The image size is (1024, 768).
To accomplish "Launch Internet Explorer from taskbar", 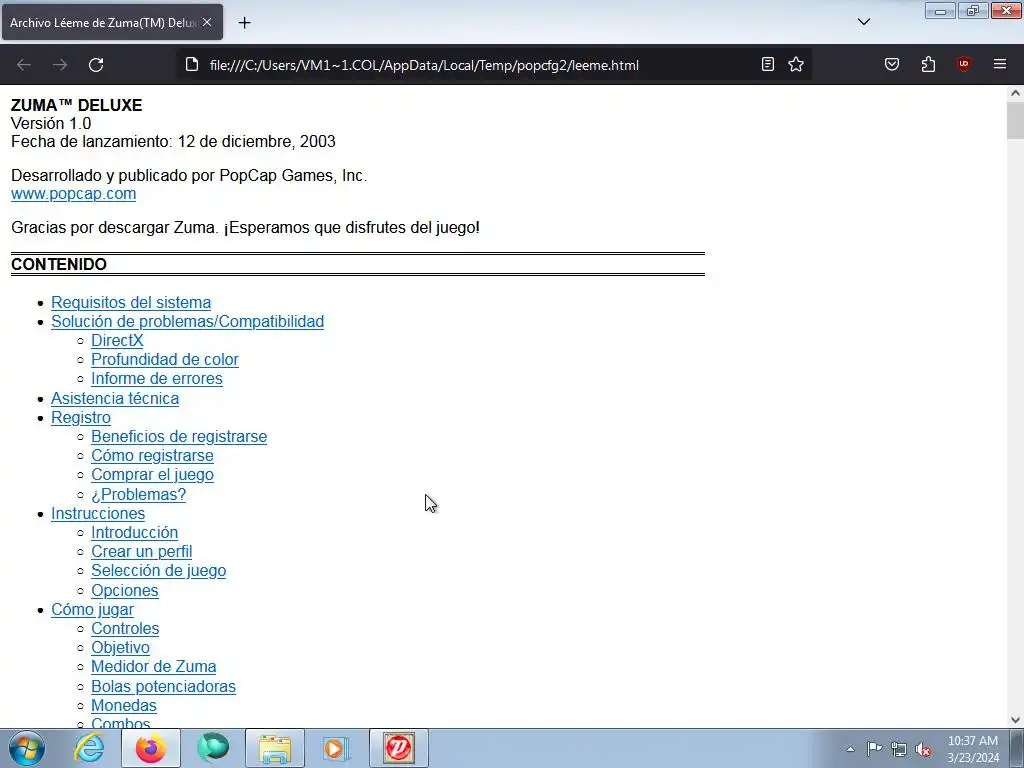I will (89, 748).
